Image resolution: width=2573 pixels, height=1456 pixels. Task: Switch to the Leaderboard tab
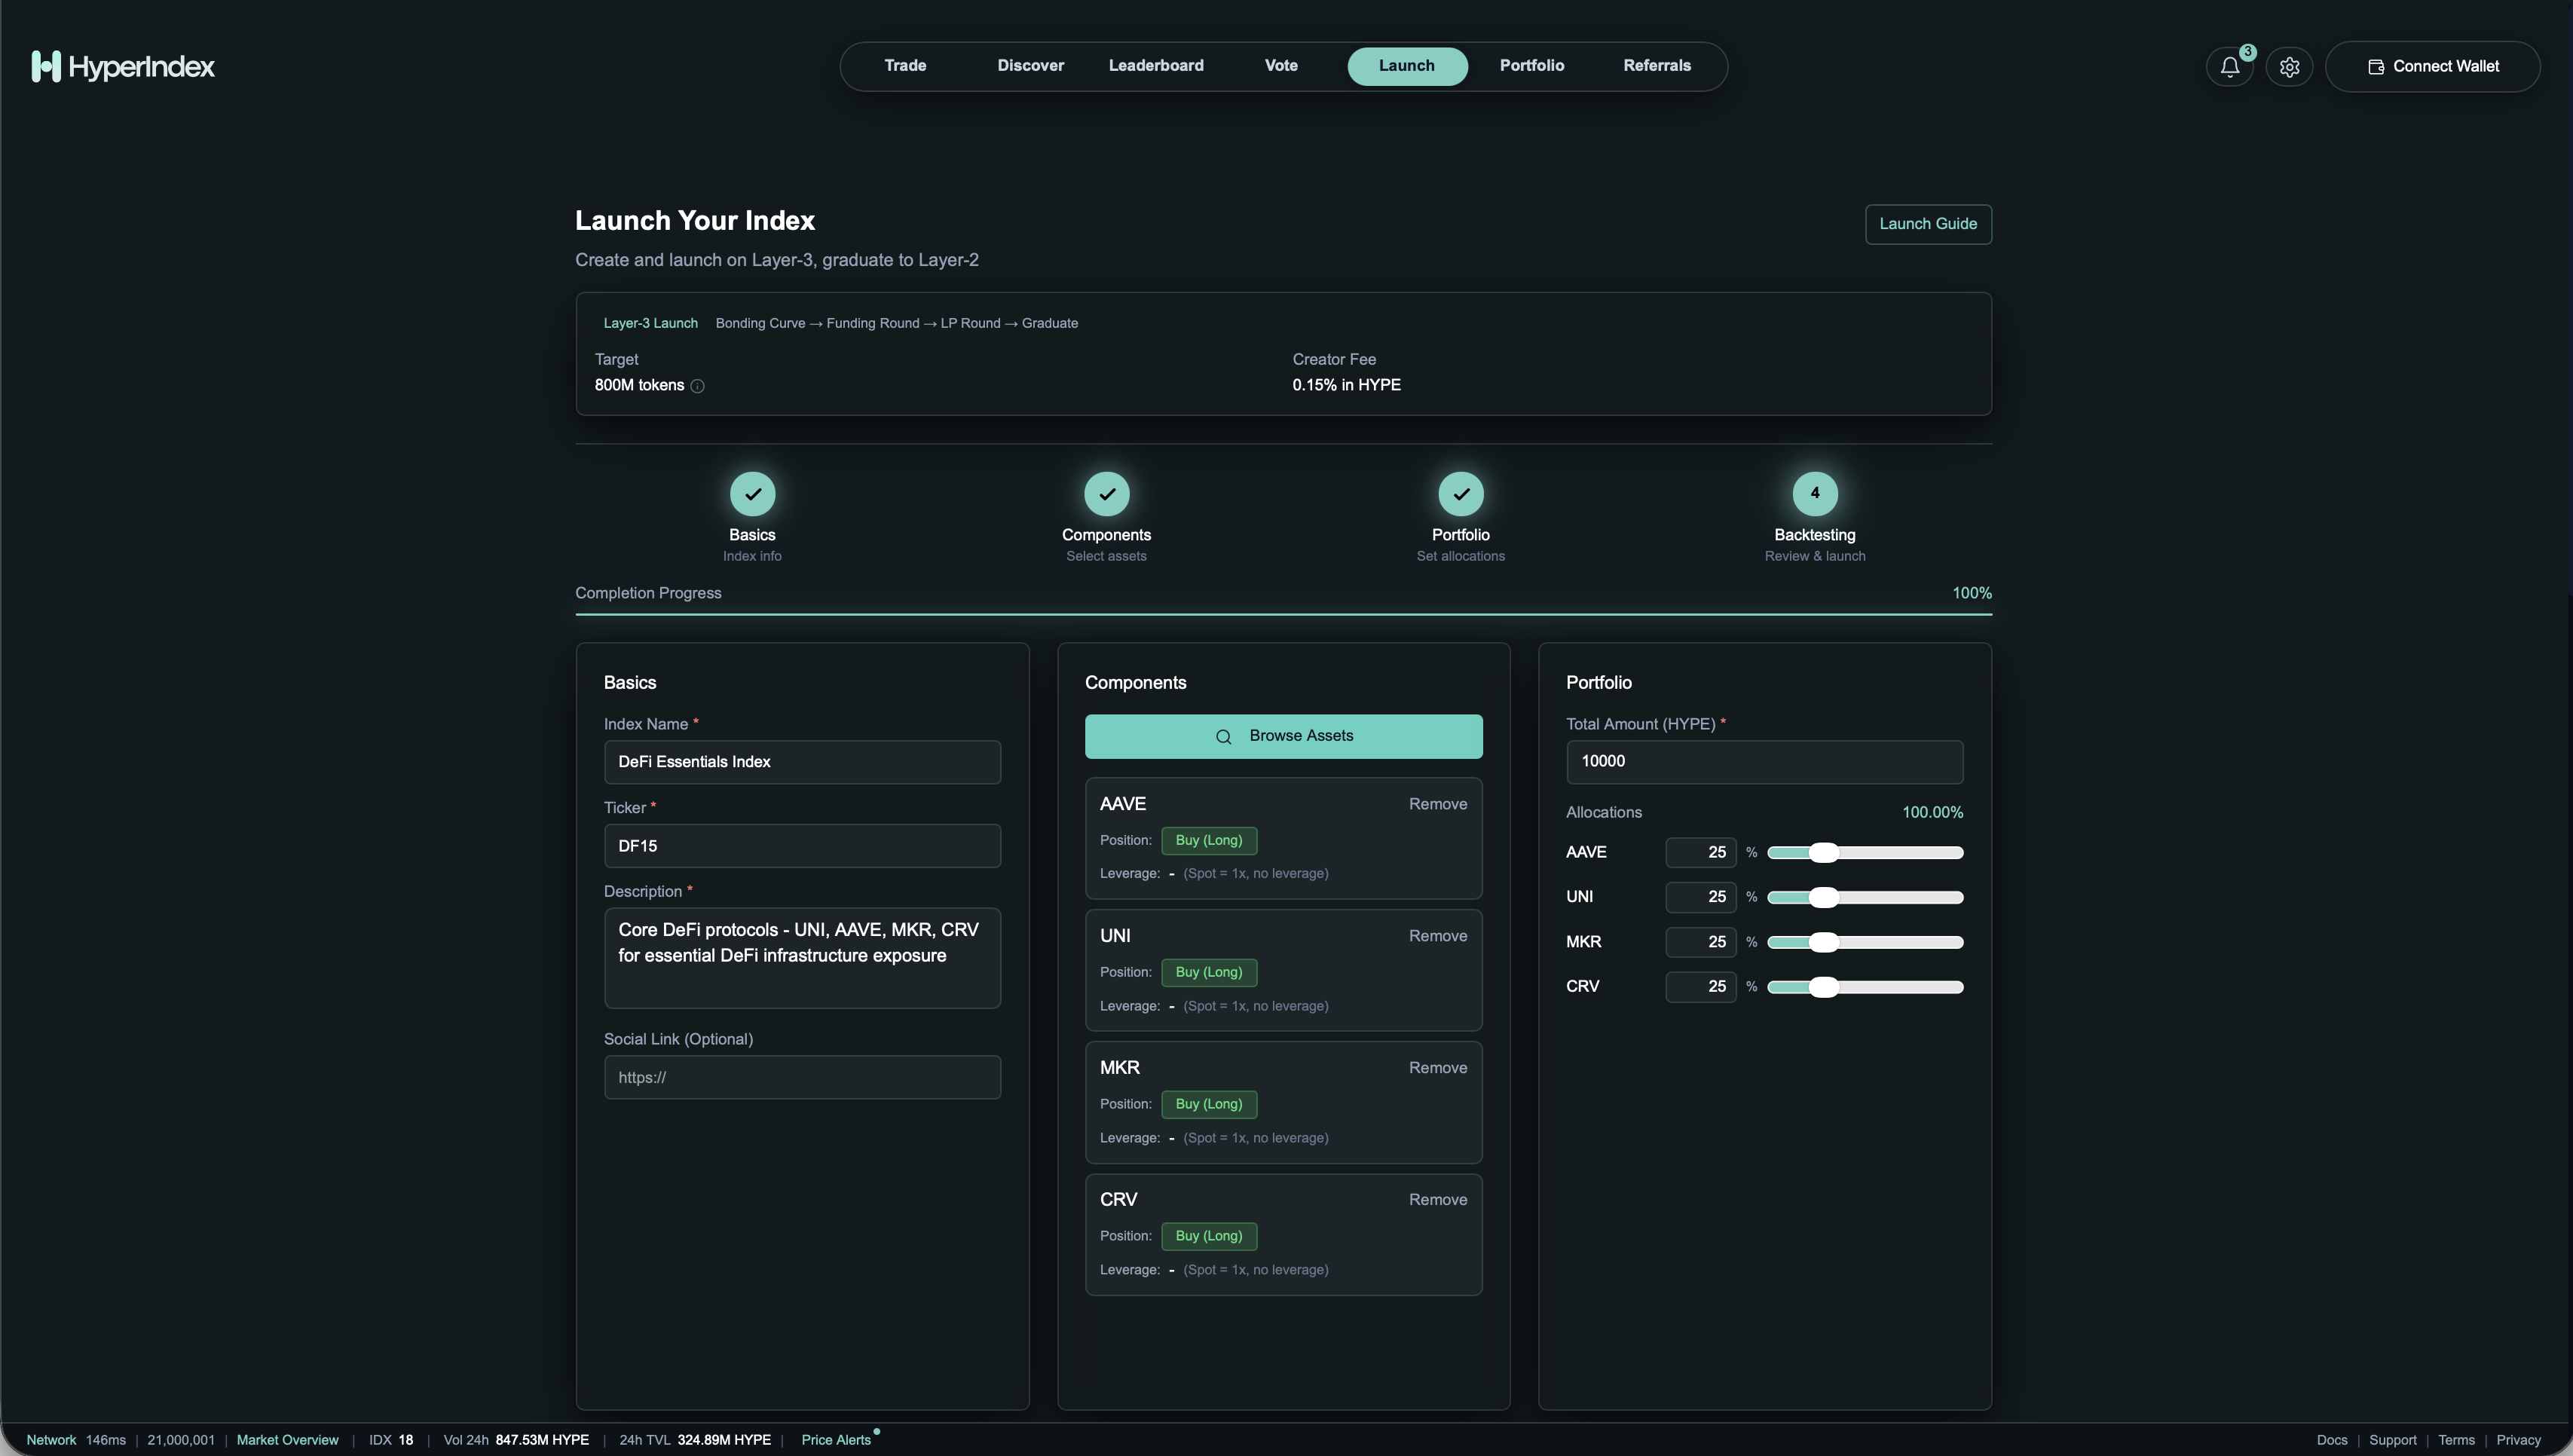[1156, 65]
